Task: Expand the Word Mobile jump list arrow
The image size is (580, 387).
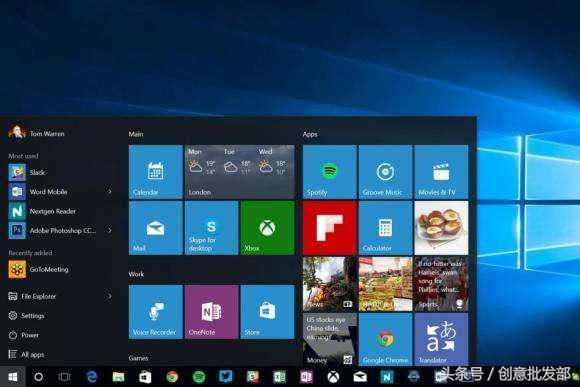Action: pos(109,192)
